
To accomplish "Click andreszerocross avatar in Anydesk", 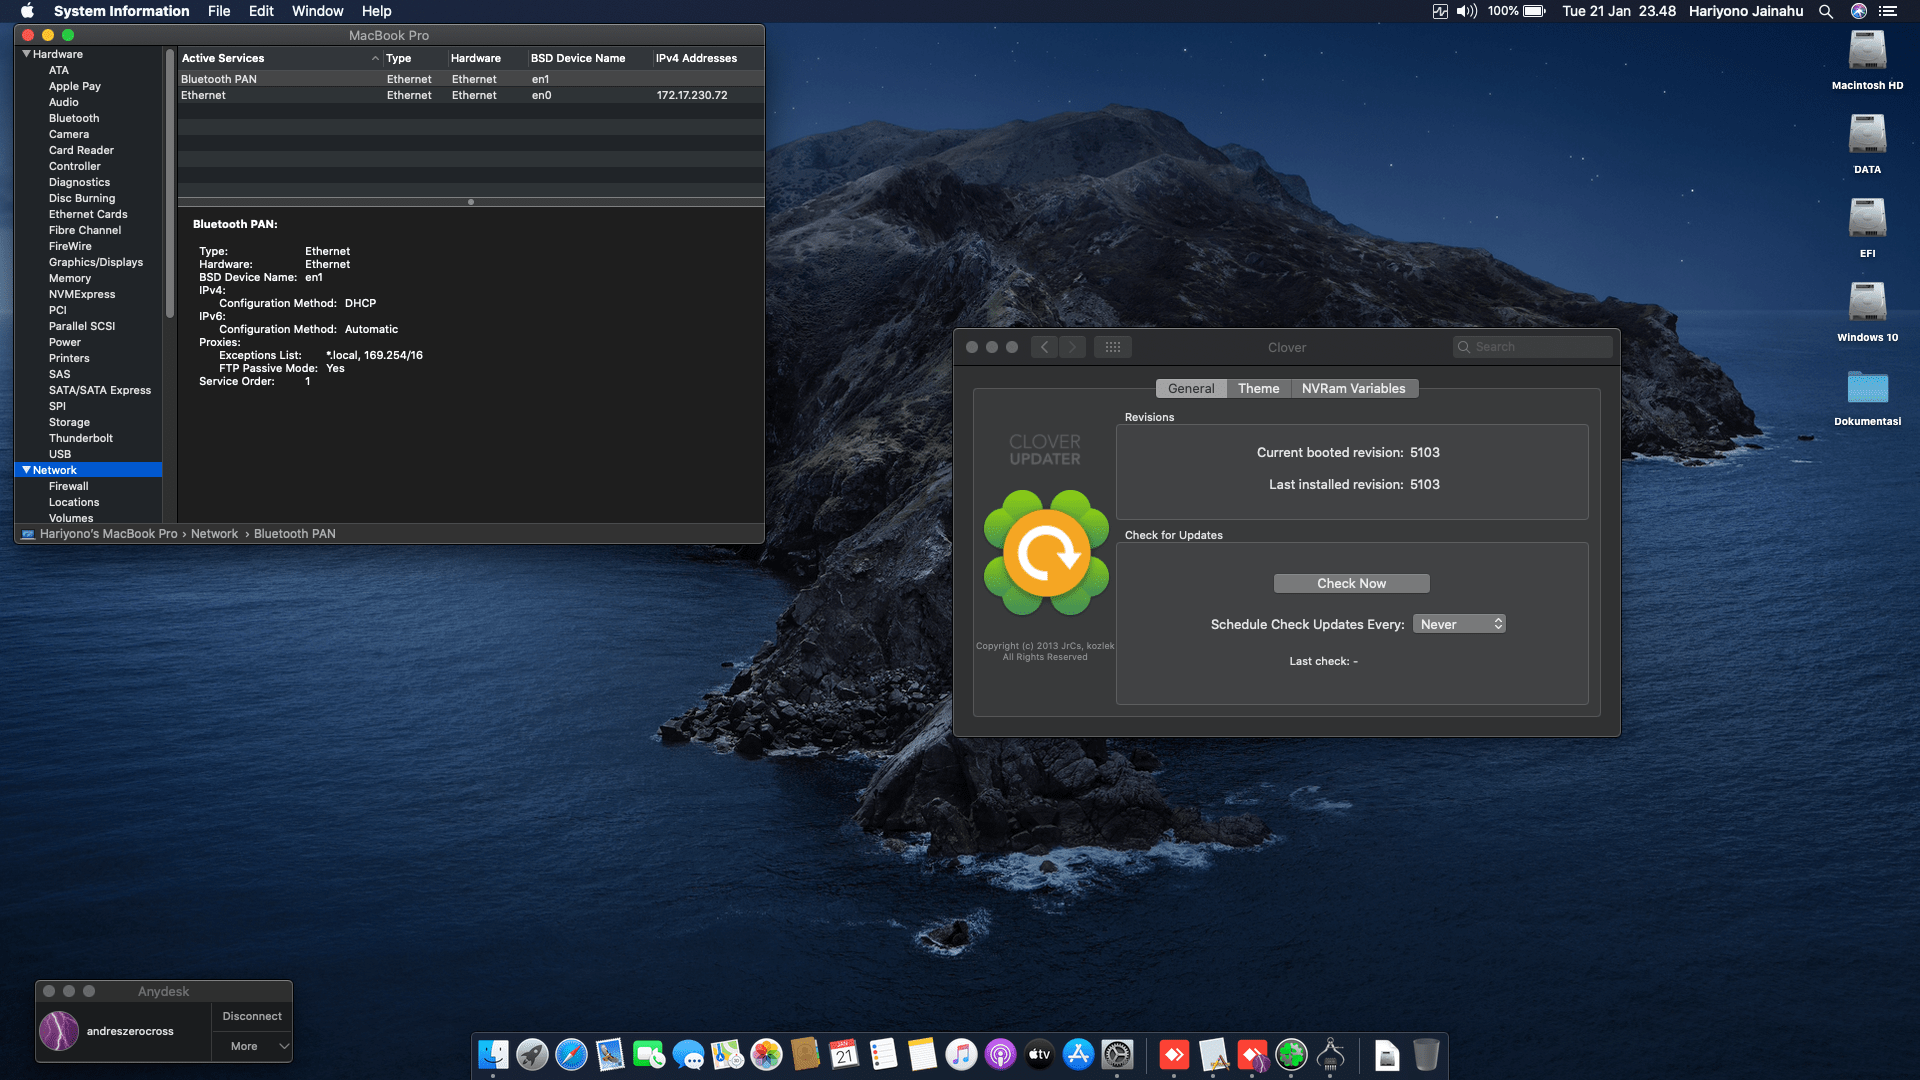I will 59,1031.
